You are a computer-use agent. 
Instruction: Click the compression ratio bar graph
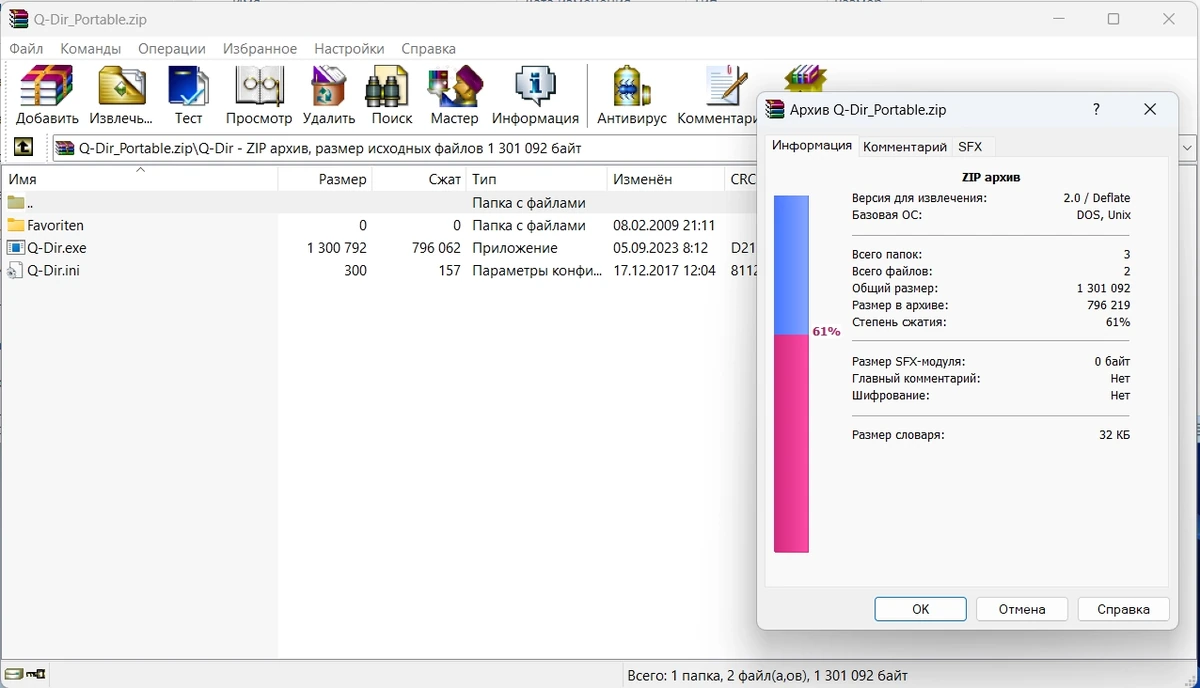coord(791,374)
